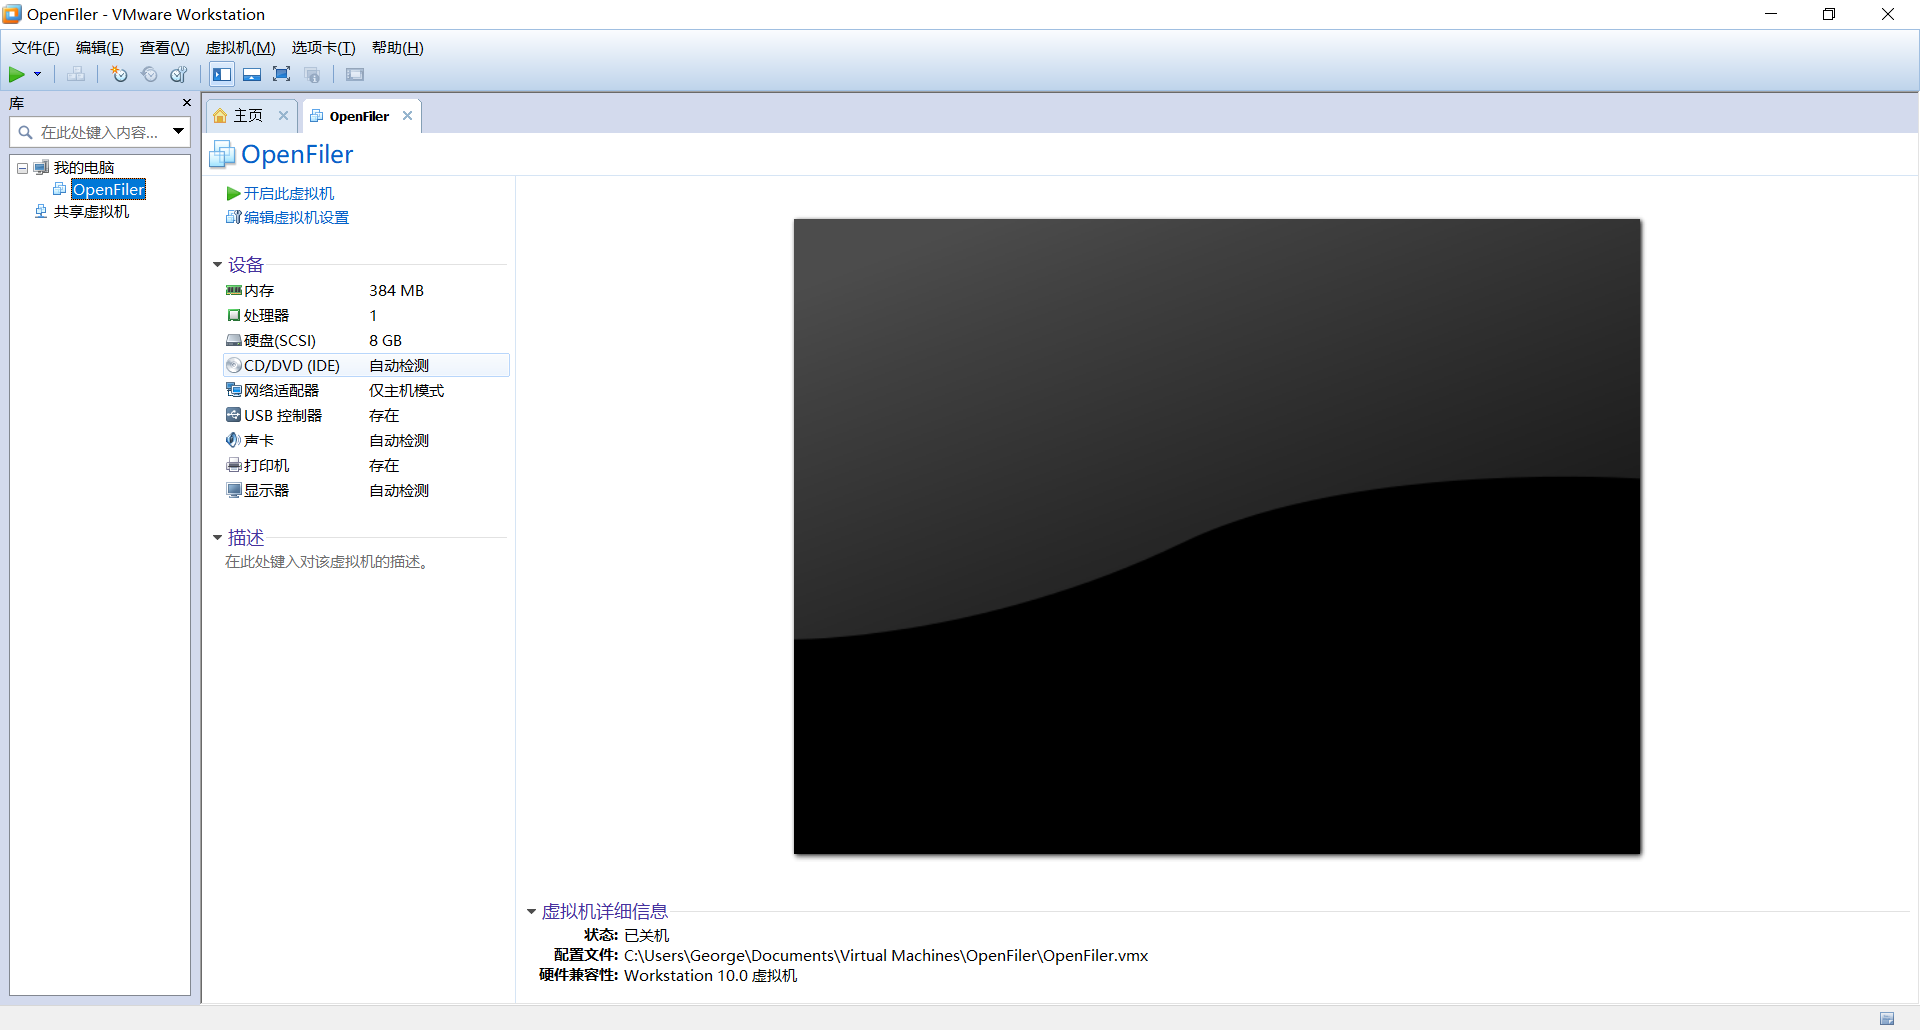Screen dimensions: 1920x1030
Task: Open the 文件(F) menu
Action: tap(36, 47)
